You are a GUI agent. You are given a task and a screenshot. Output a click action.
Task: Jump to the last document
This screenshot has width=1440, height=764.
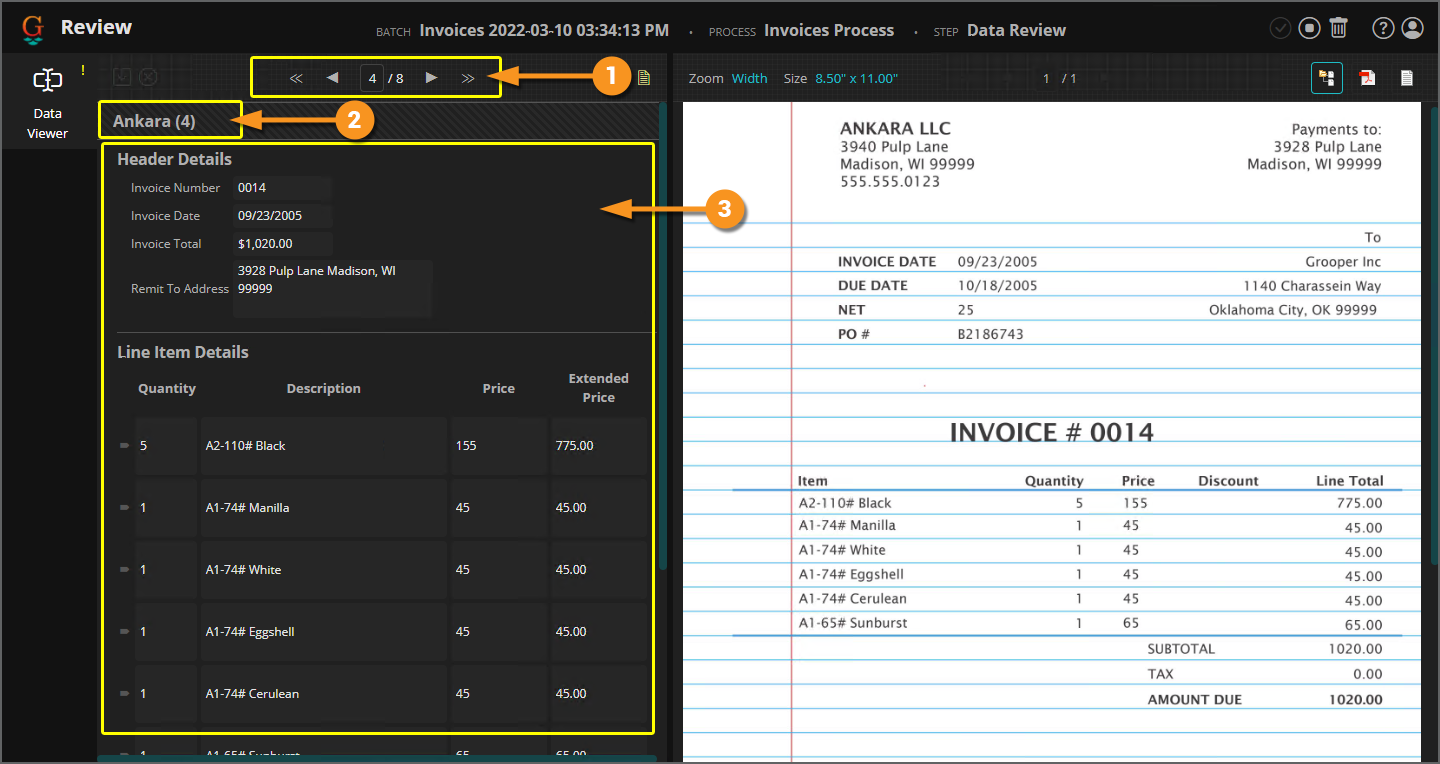pos(467,78)
